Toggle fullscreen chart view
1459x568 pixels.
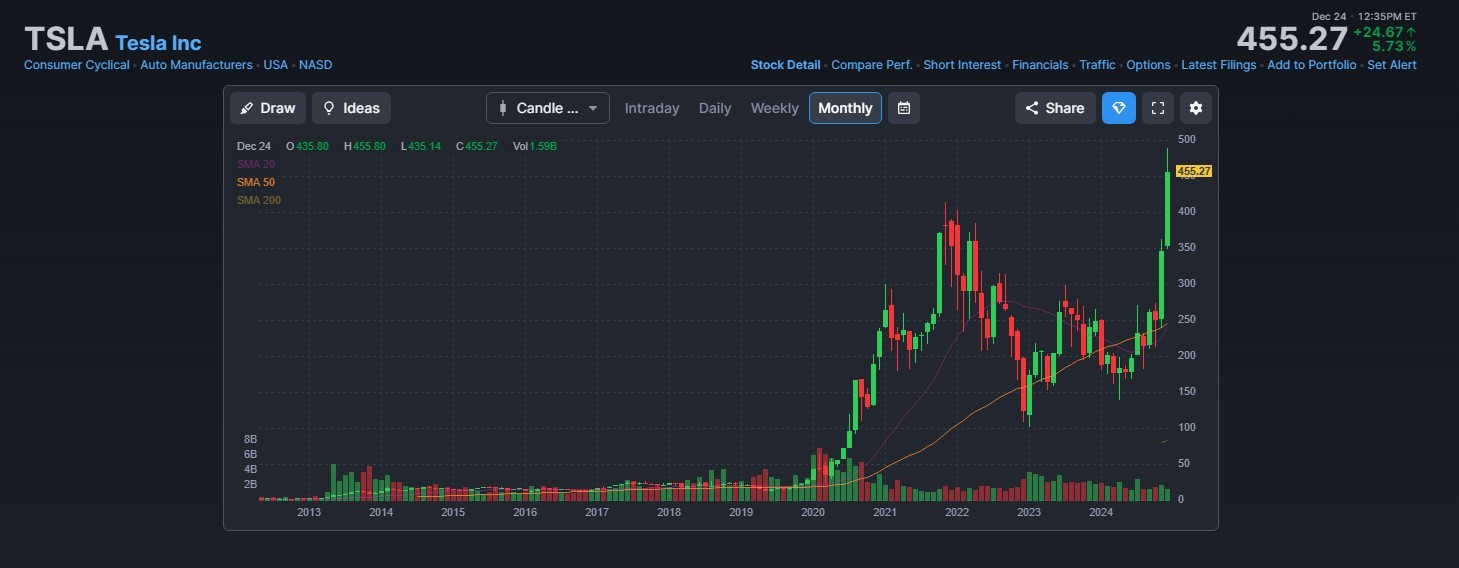[x=1158, y=108]
